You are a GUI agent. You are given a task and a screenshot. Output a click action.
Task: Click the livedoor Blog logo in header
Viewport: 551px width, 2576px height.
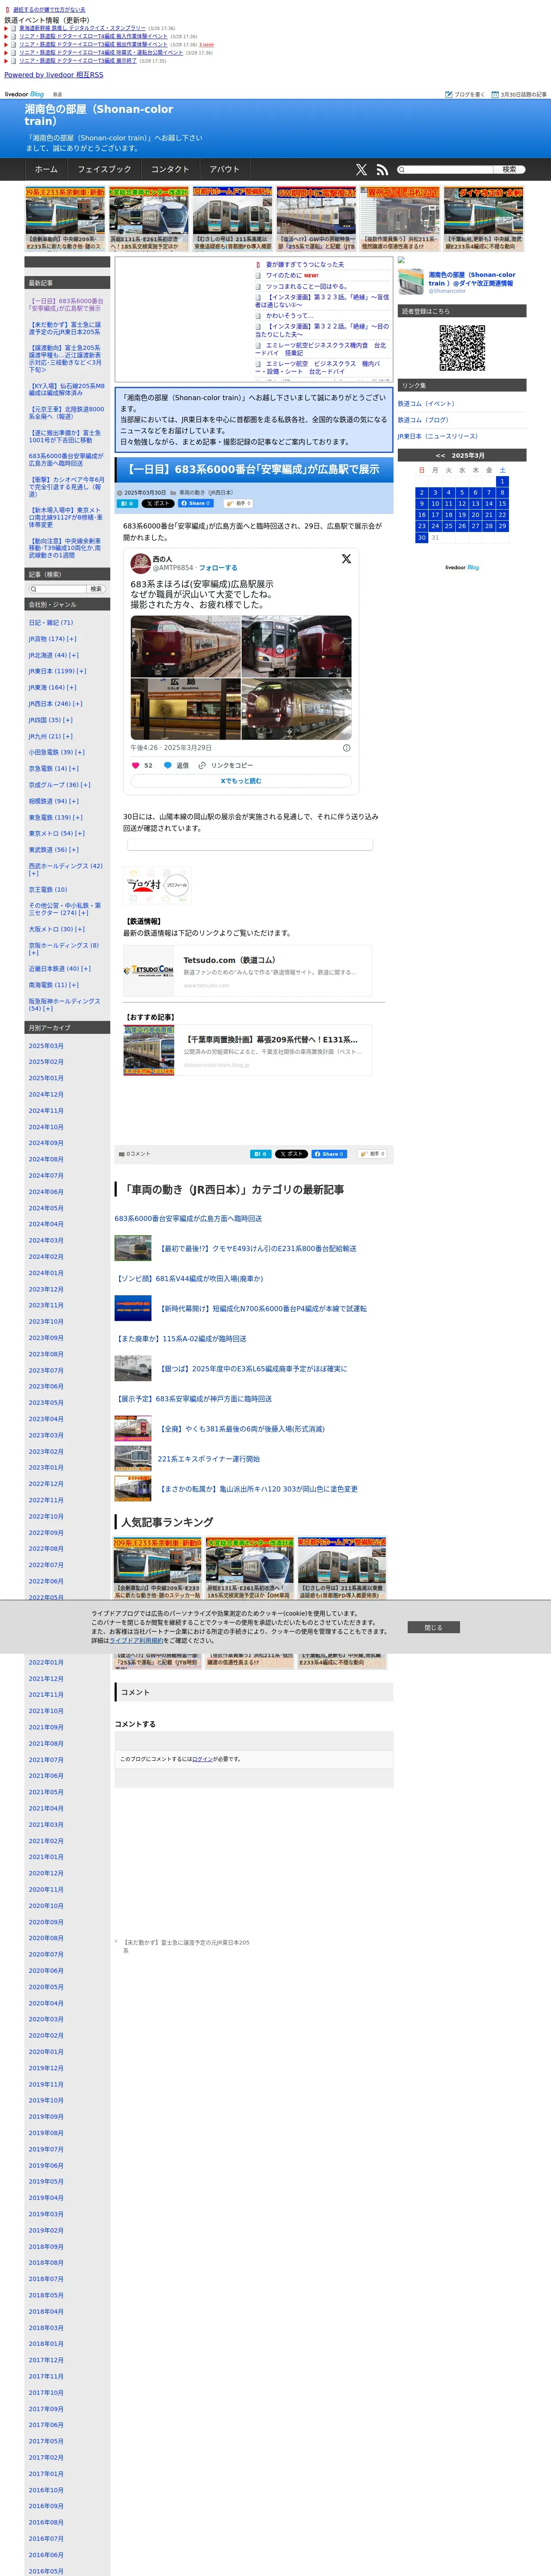click(25, 94)
